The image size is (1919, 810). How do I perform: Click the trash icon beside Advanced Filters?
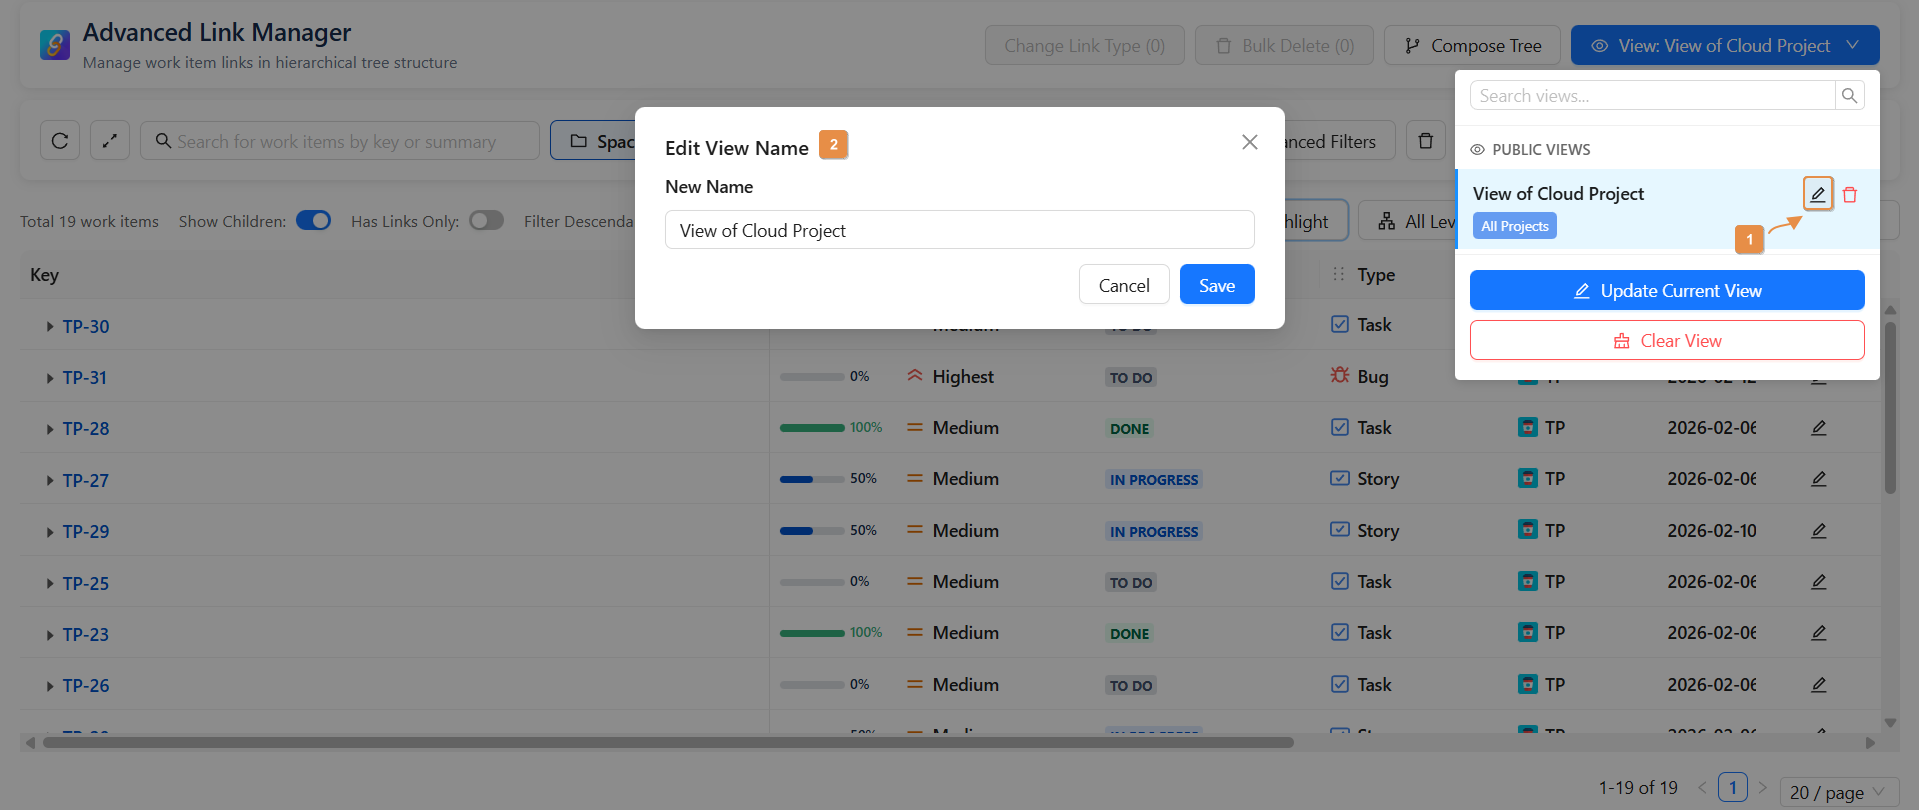pos(1426,141)
